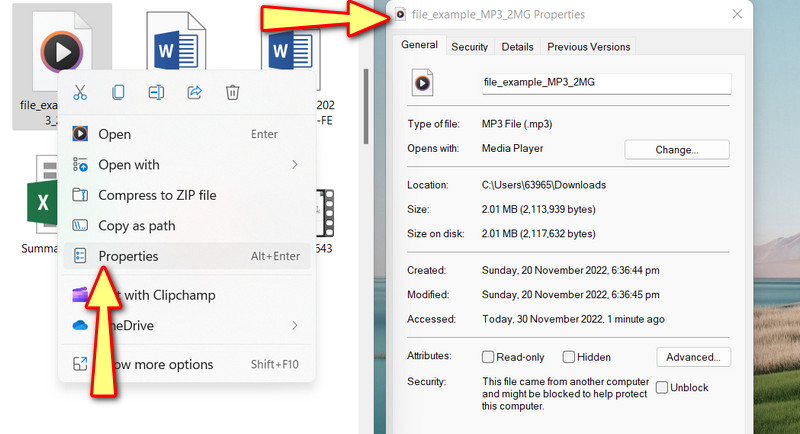Click the Delete trash can icon
The height and width of the screenshot is (434, 800).
click(232, 93)
